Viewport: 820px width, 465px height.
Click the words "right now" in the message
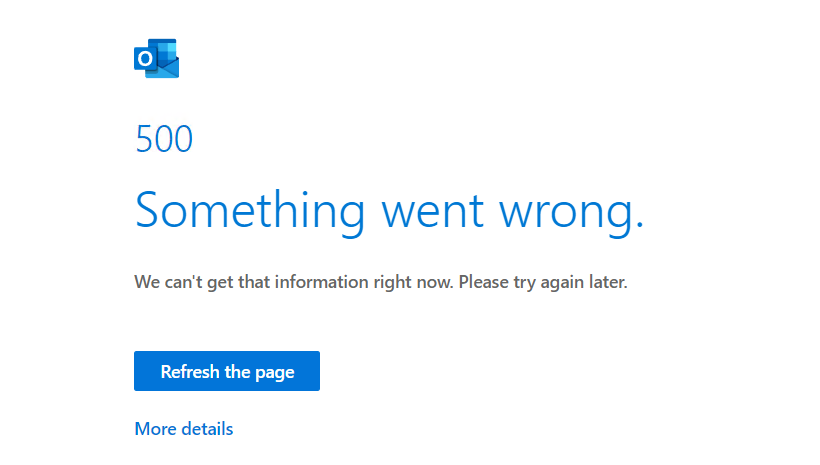click(413, 282)
